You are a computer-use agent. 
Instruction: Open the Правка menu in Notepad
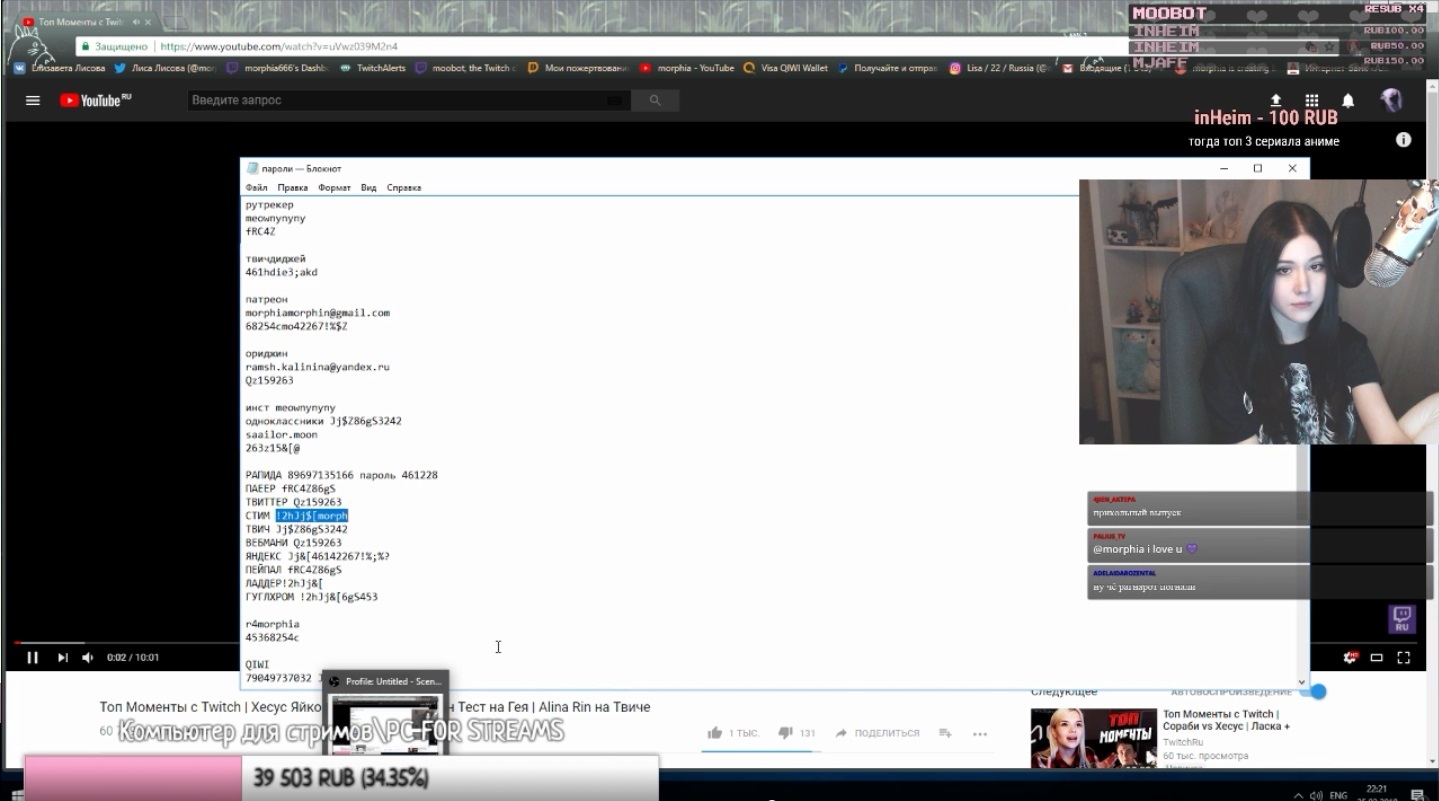pos(293,187)
